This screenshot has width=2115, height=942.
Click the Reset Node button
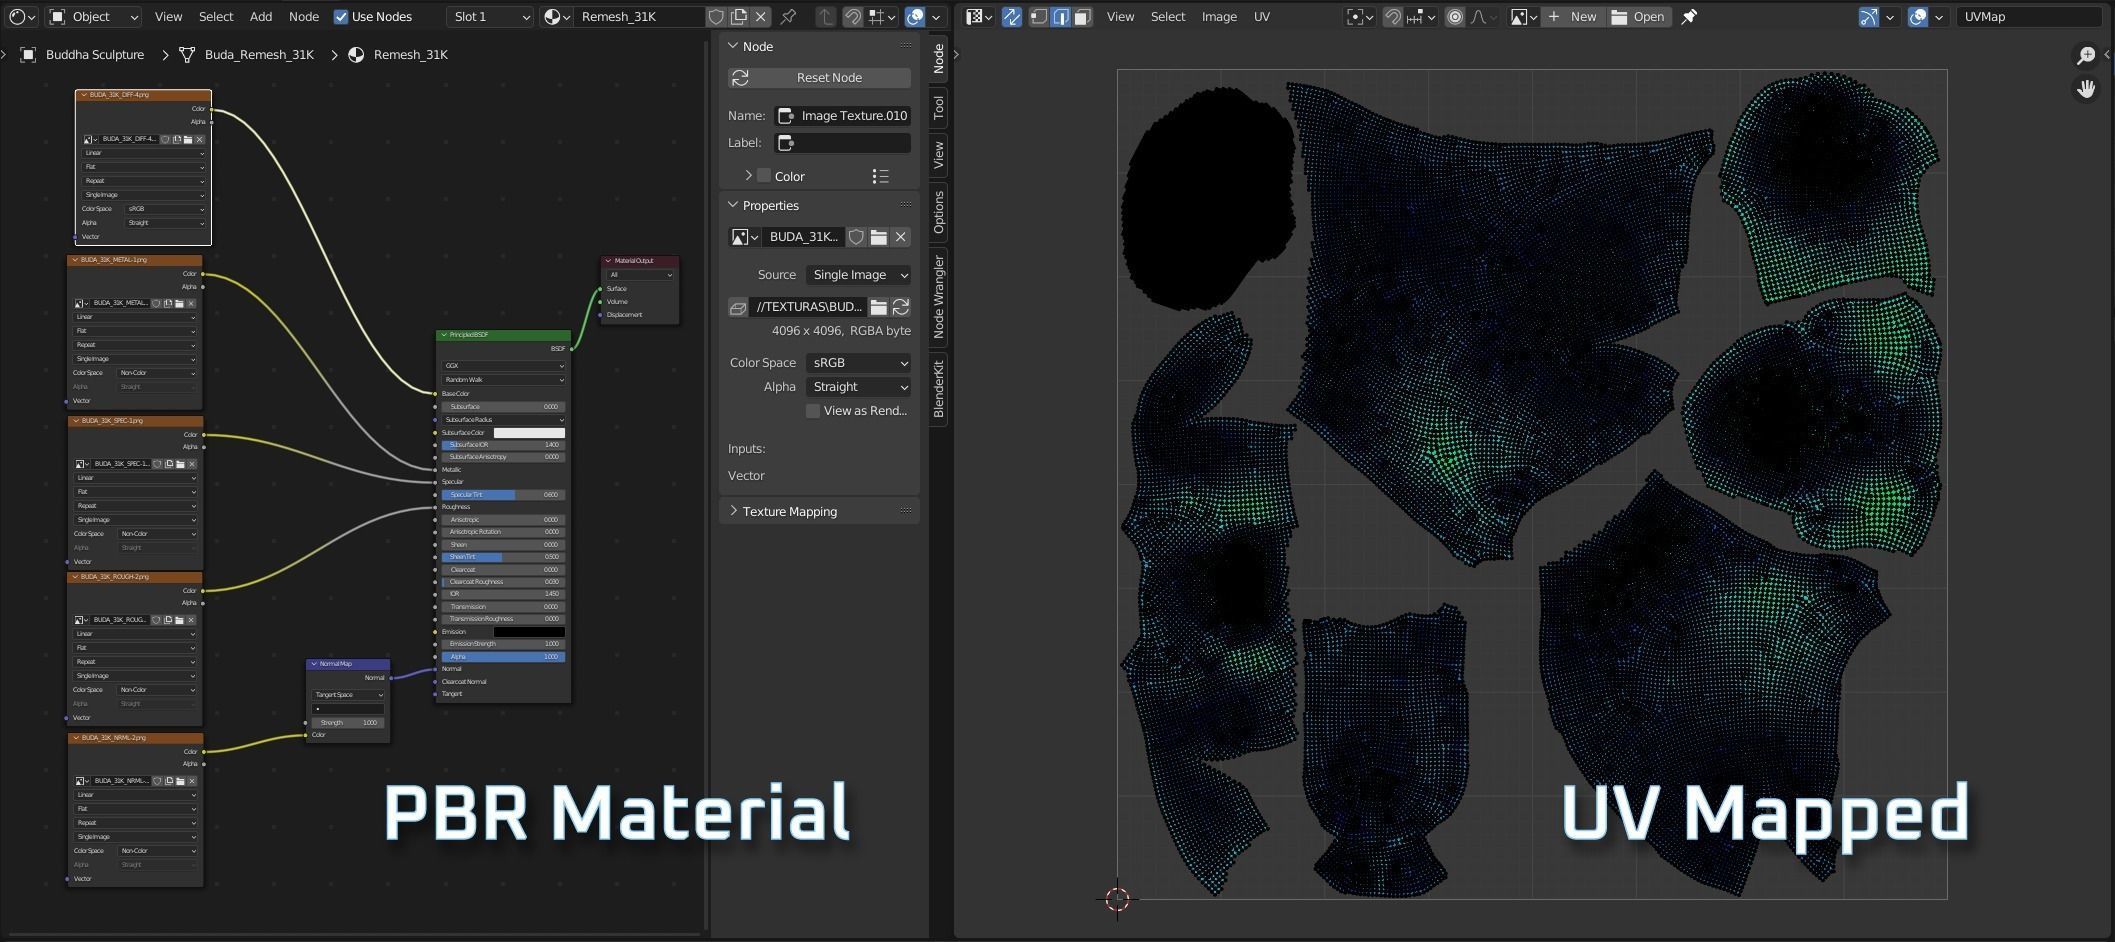click(x=820, y=78)
